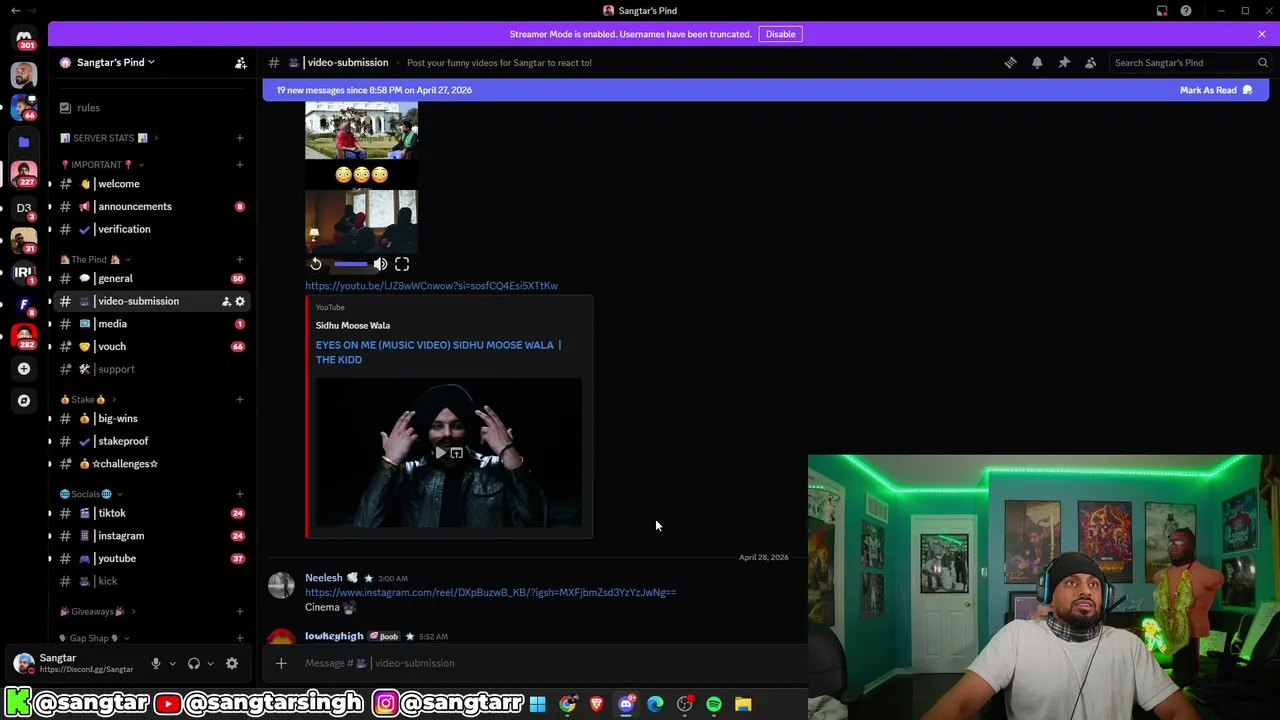
Task: Open the big-wins channel
Action: point(152,418)
